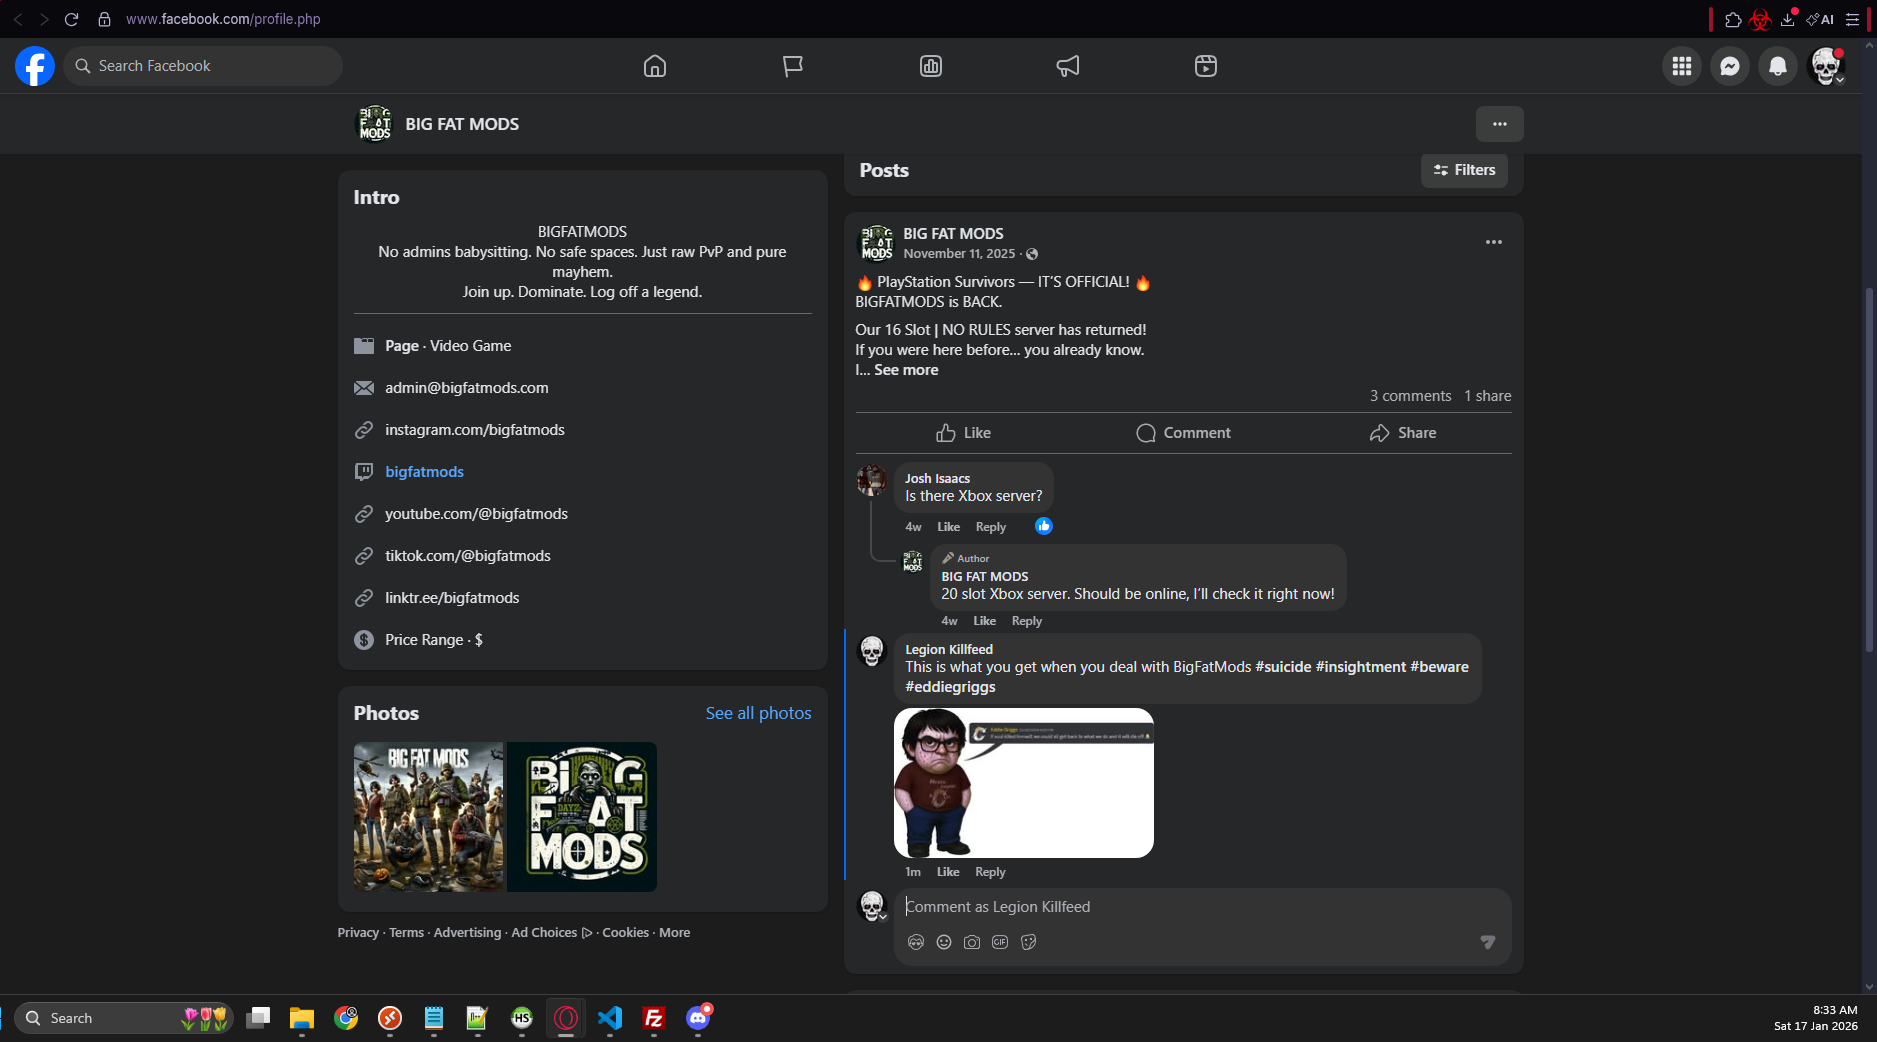Open the Reels icon in top navigation
The width and height of the screenshot is (1877, 1042).
coord(1206,66)
